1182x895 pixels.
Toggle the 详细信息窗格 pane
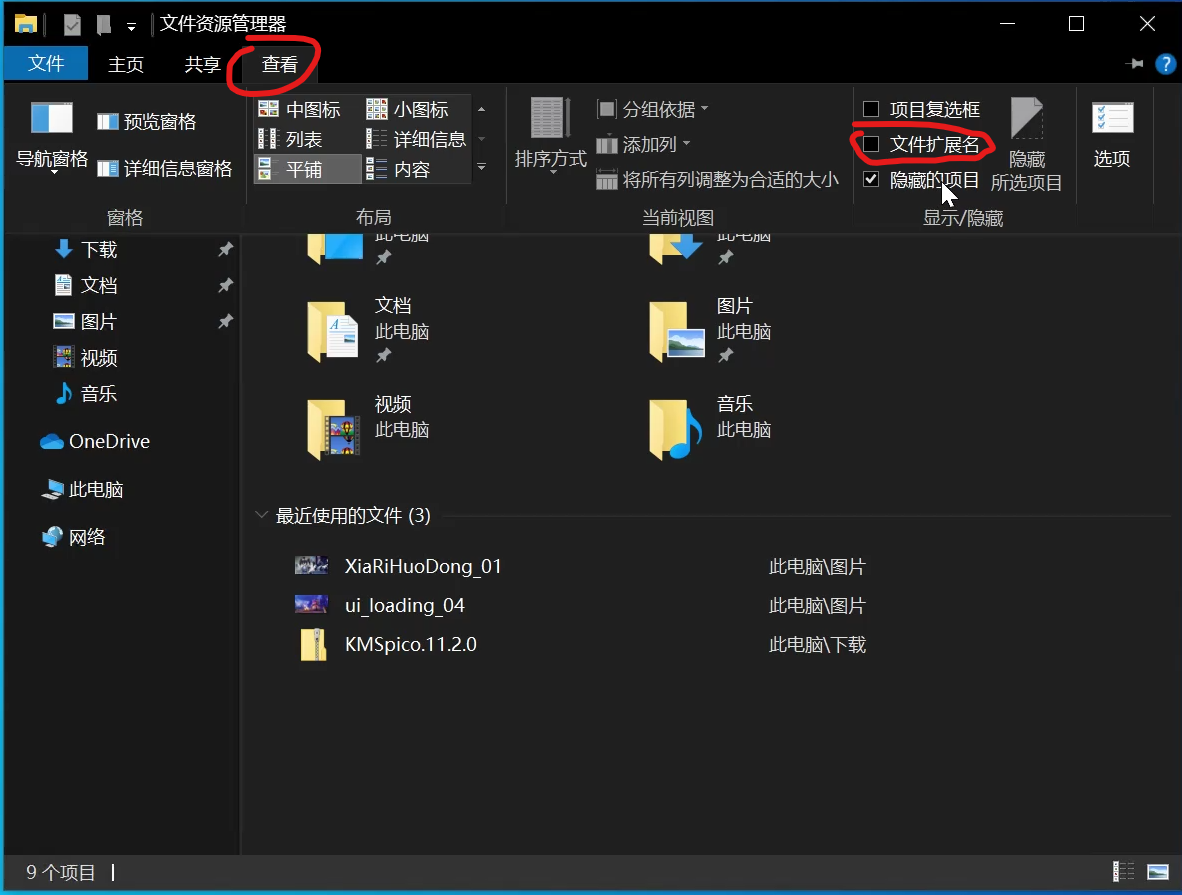[165, 168]
